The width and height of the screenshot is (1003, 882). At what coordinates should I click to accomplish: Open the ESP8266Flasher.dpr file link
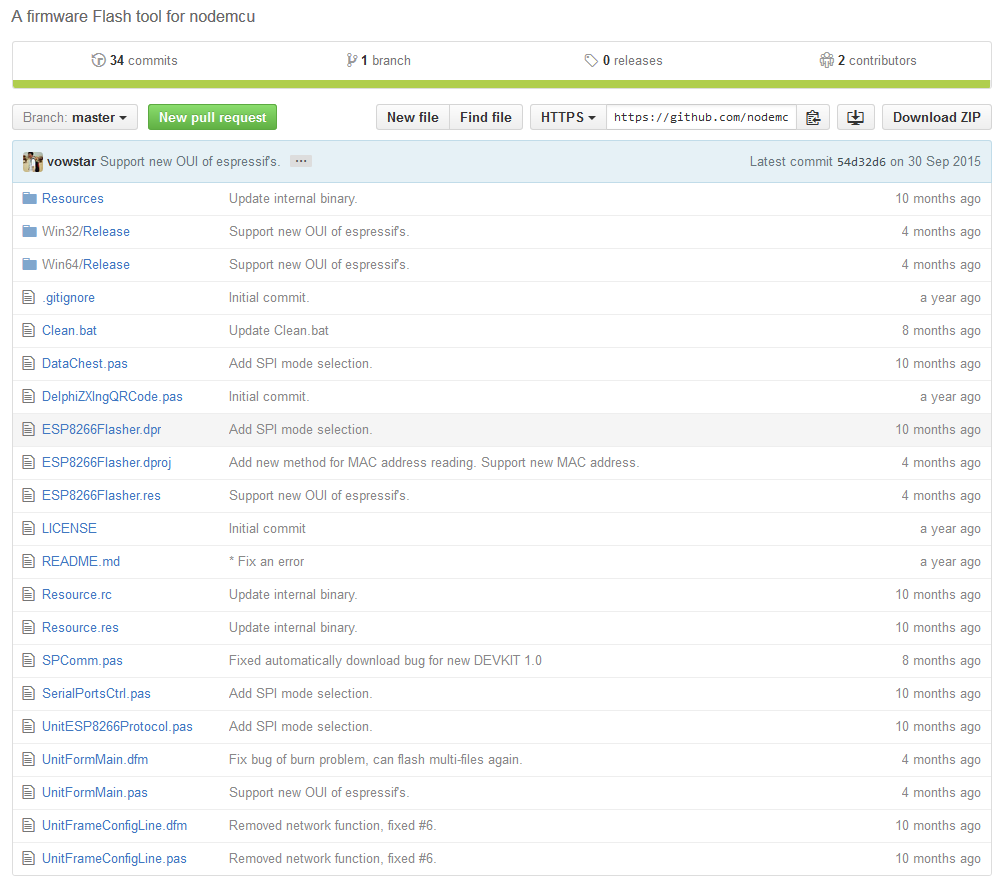click(x=102, y=430)
